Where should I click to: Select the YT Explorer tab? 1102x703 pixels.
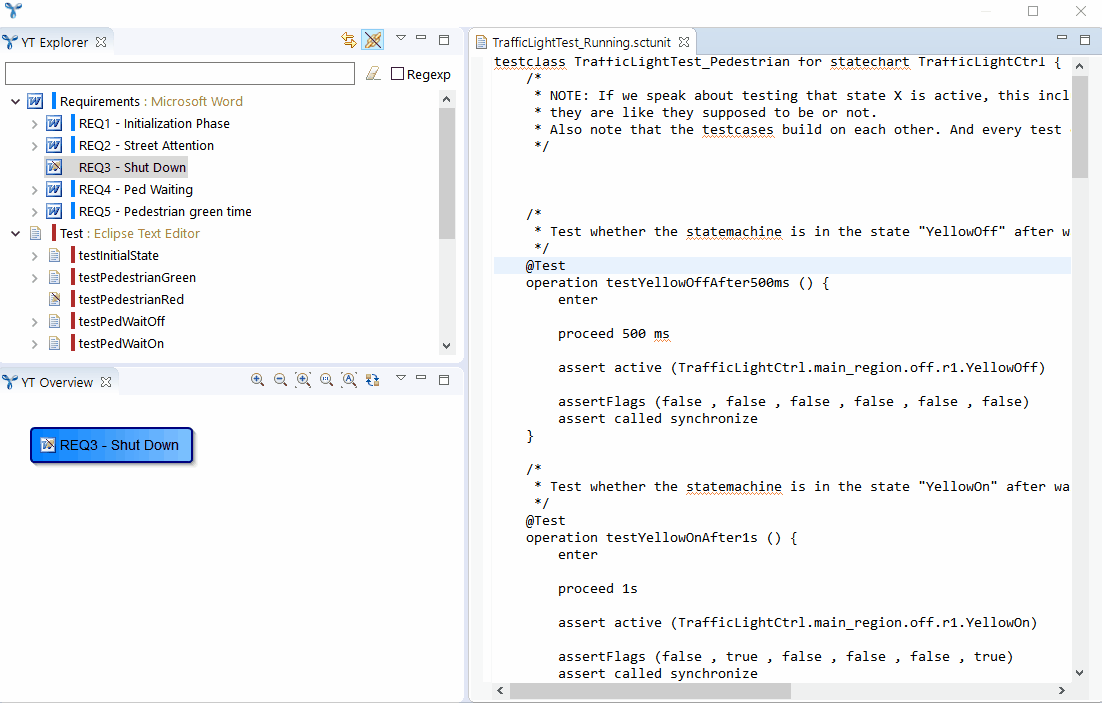click(54, 42)
